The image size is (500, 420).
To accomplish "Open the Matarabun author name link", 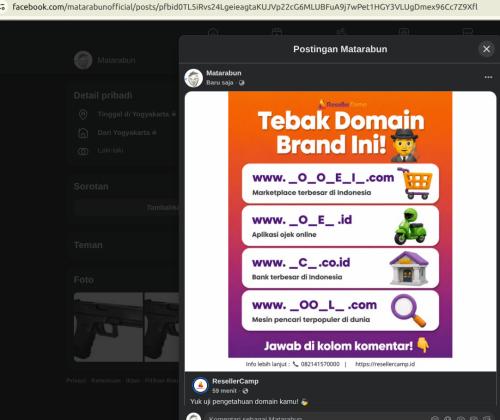I will [x=224, y=73].
